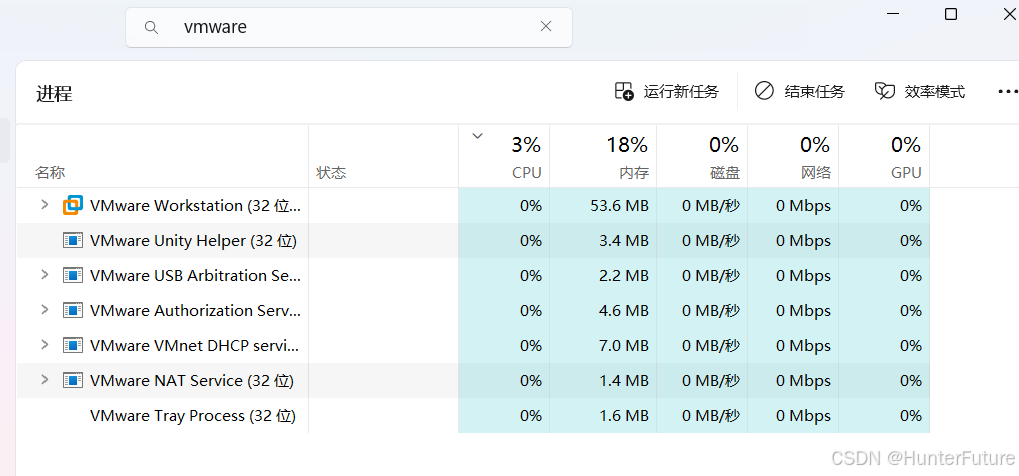This screenshot has width=1019, height=476.
Task: Click the End task circle-slash icon
Action: [764, 91]
